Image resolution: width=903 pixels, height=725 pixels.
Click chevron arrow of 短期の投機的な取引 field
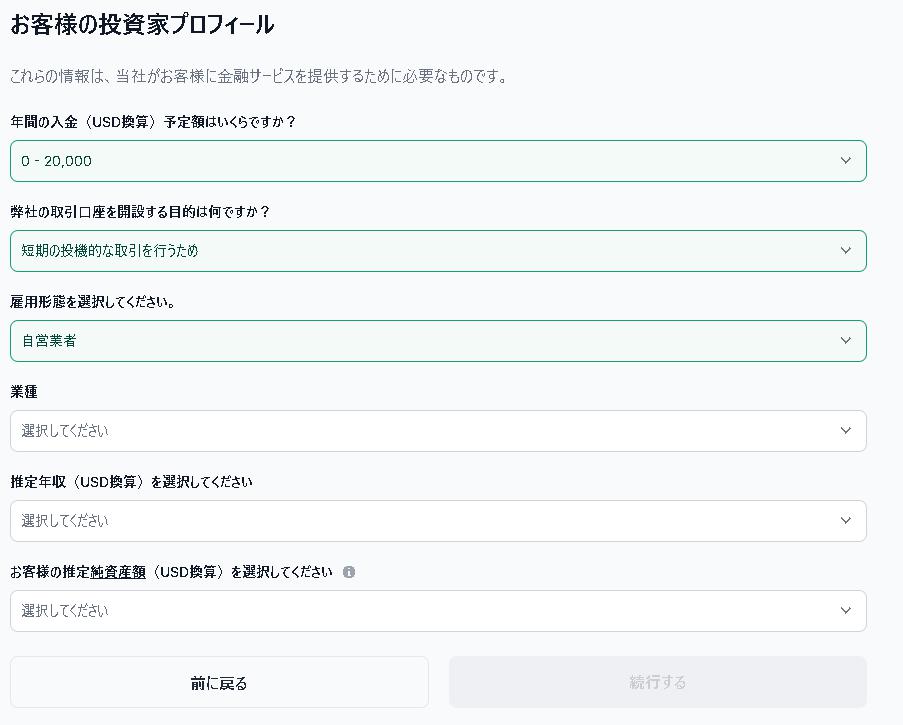[845, 250]
